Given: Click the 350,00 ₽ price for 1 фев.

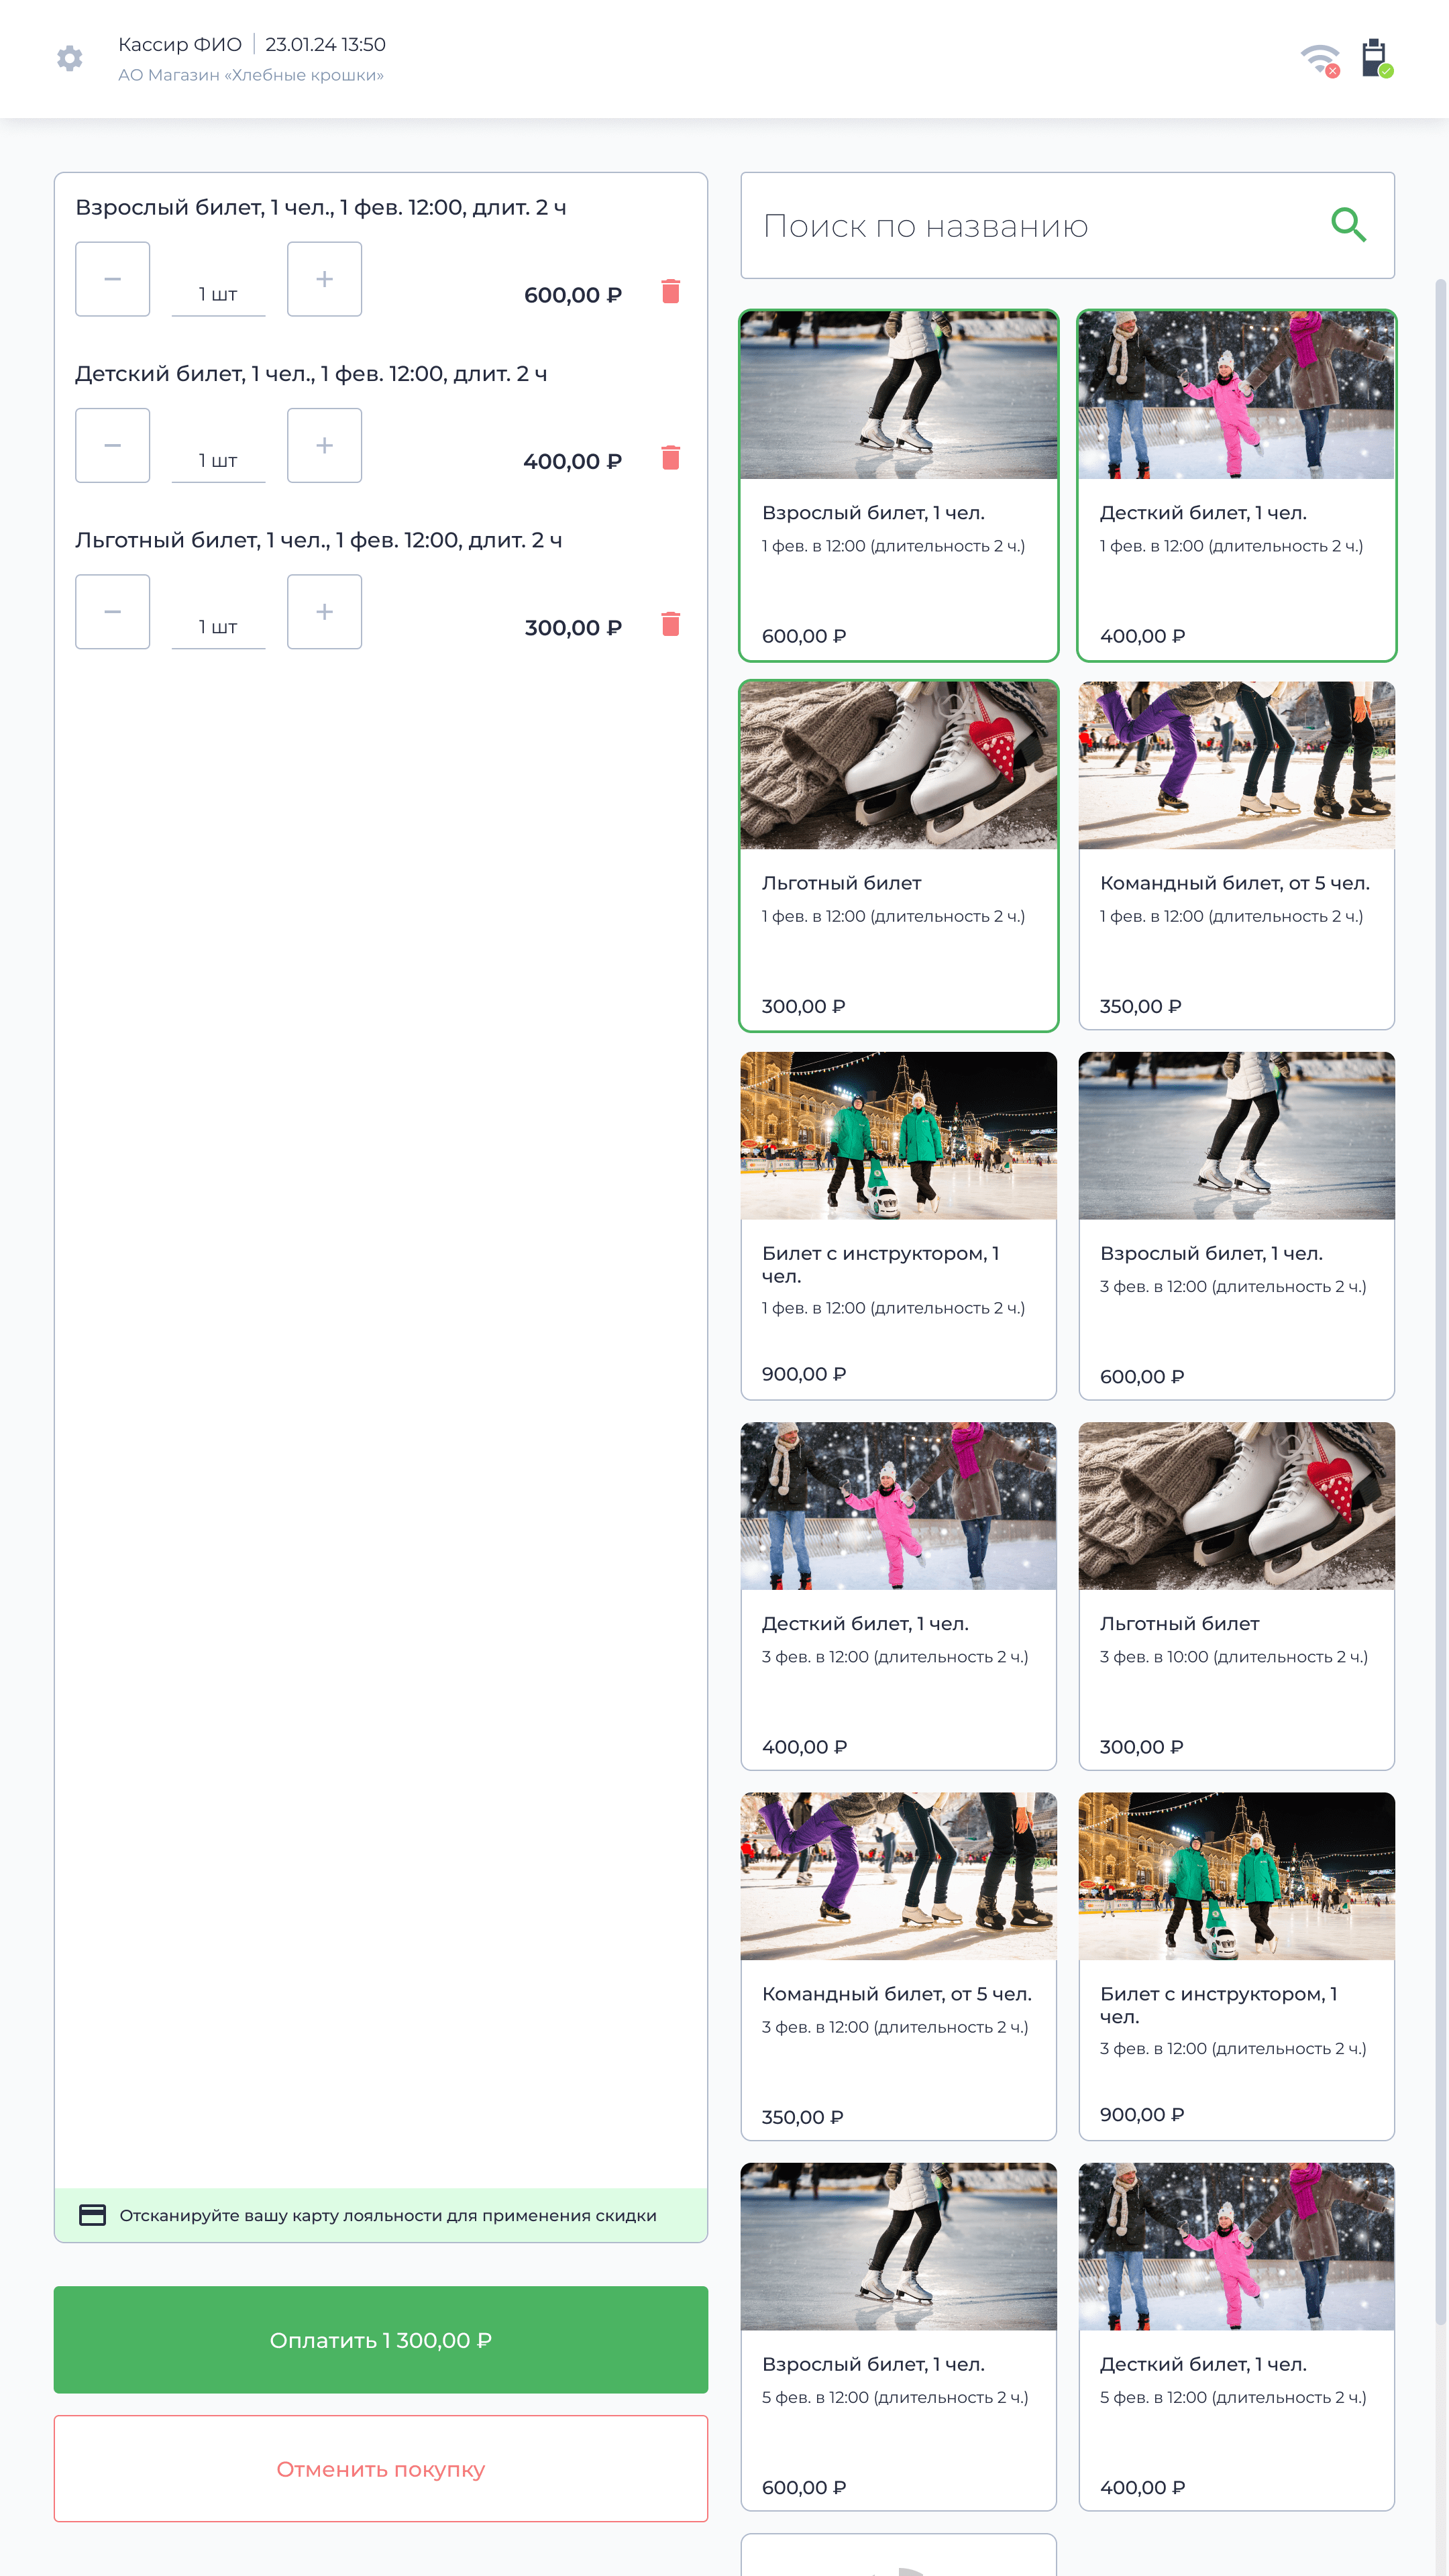Looking at the screenshot, I should point(1141,1006).
